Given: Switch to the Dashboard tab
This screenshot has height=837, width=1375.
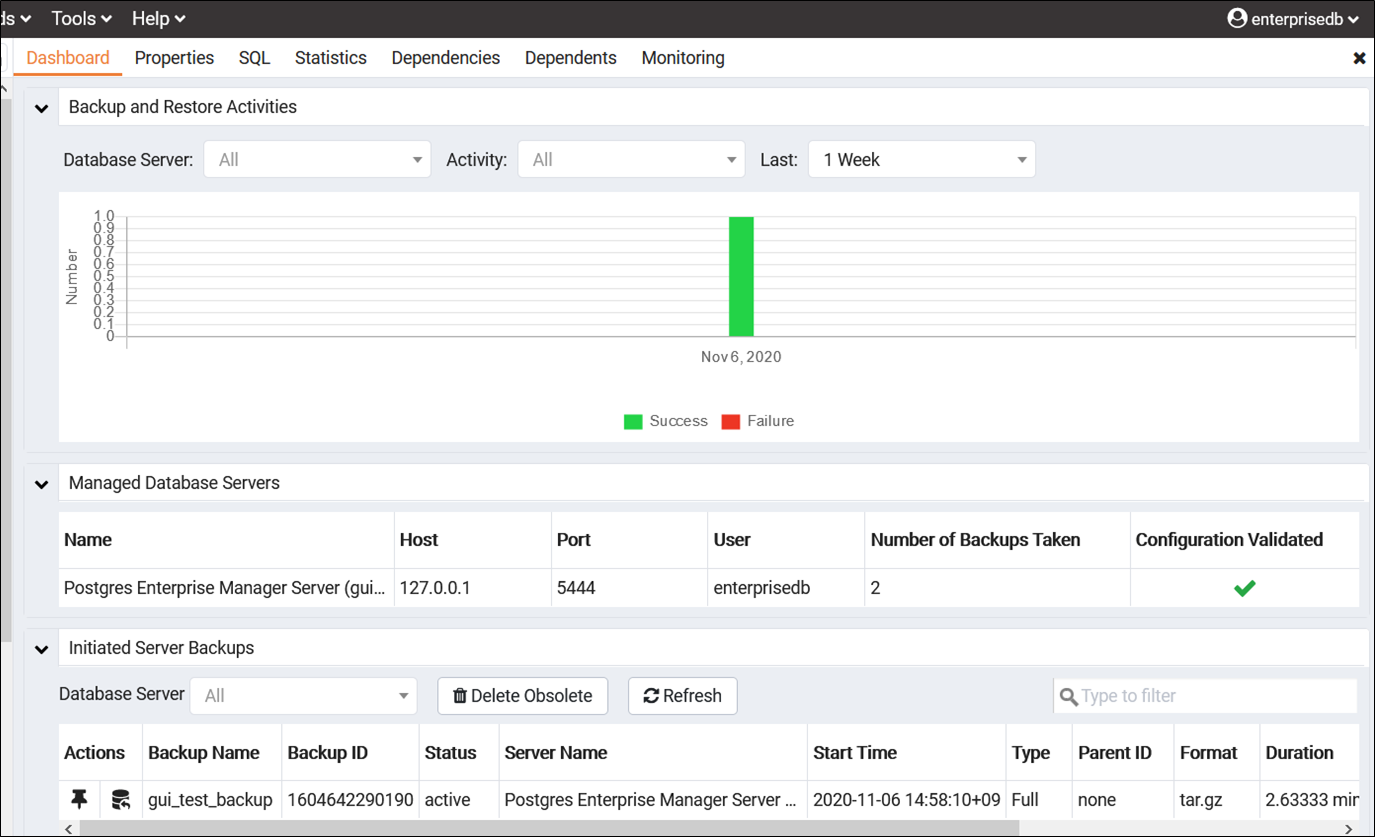Looking at the screenshot, I should [x=68, y=58].
